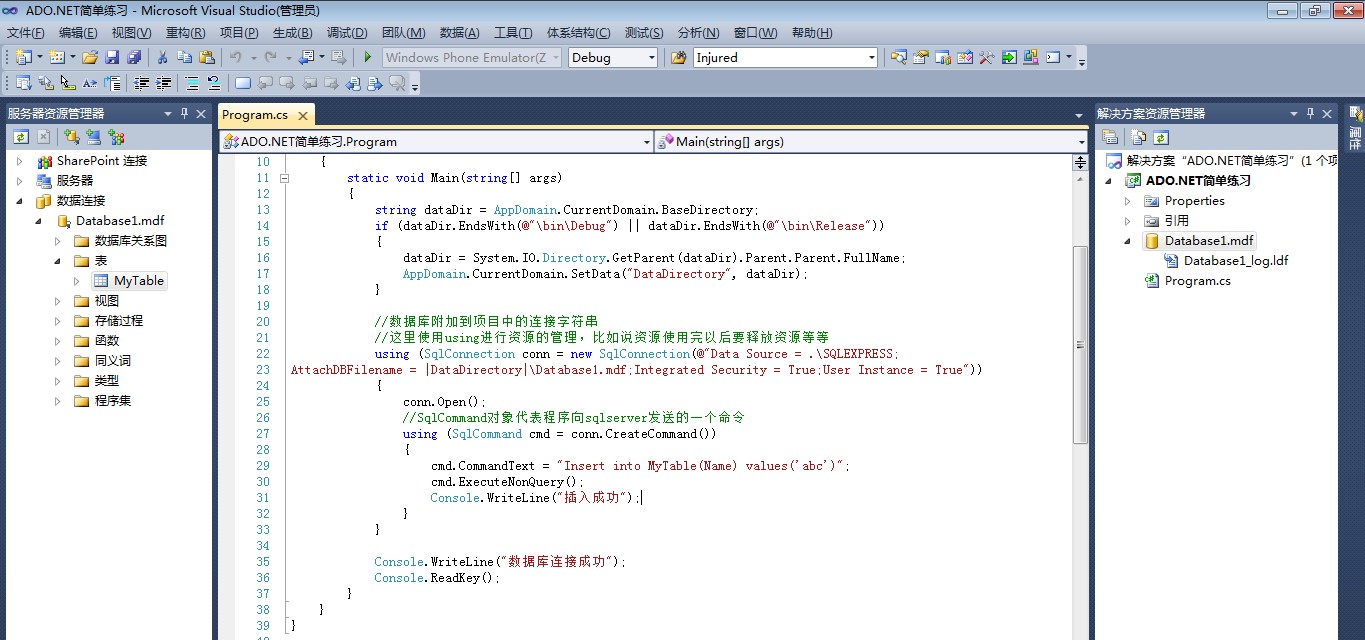Screen dimensions: 1365x640
Task: Toggle a bookmark on the current line
Action: [x=243, y=84]
